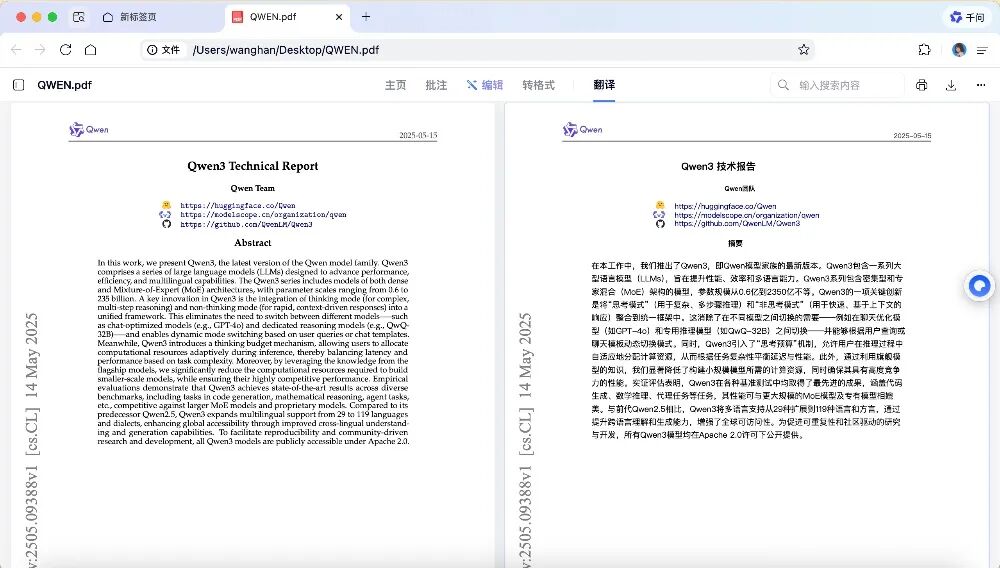Click the github.com link in translated page

pos(737,224)
